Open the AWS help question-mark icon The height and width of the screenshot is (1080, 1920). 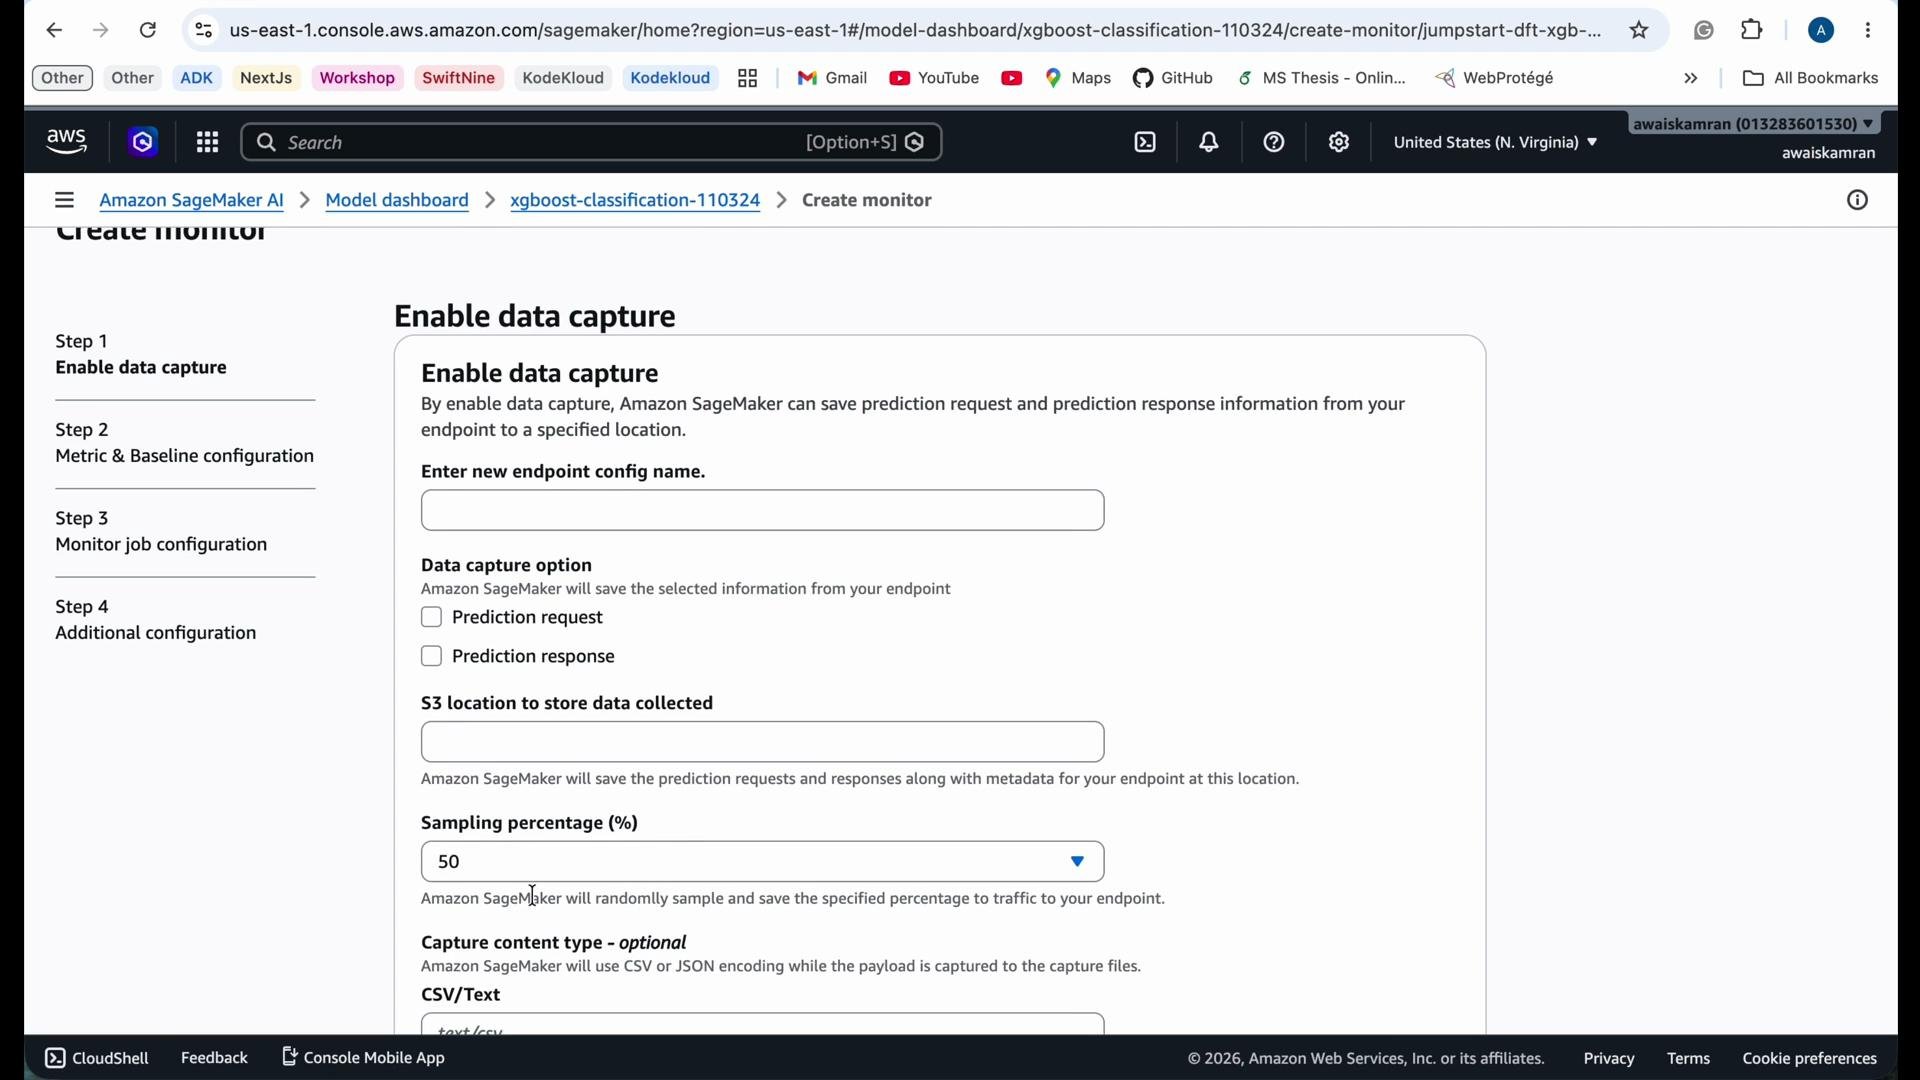point(1274,143)
